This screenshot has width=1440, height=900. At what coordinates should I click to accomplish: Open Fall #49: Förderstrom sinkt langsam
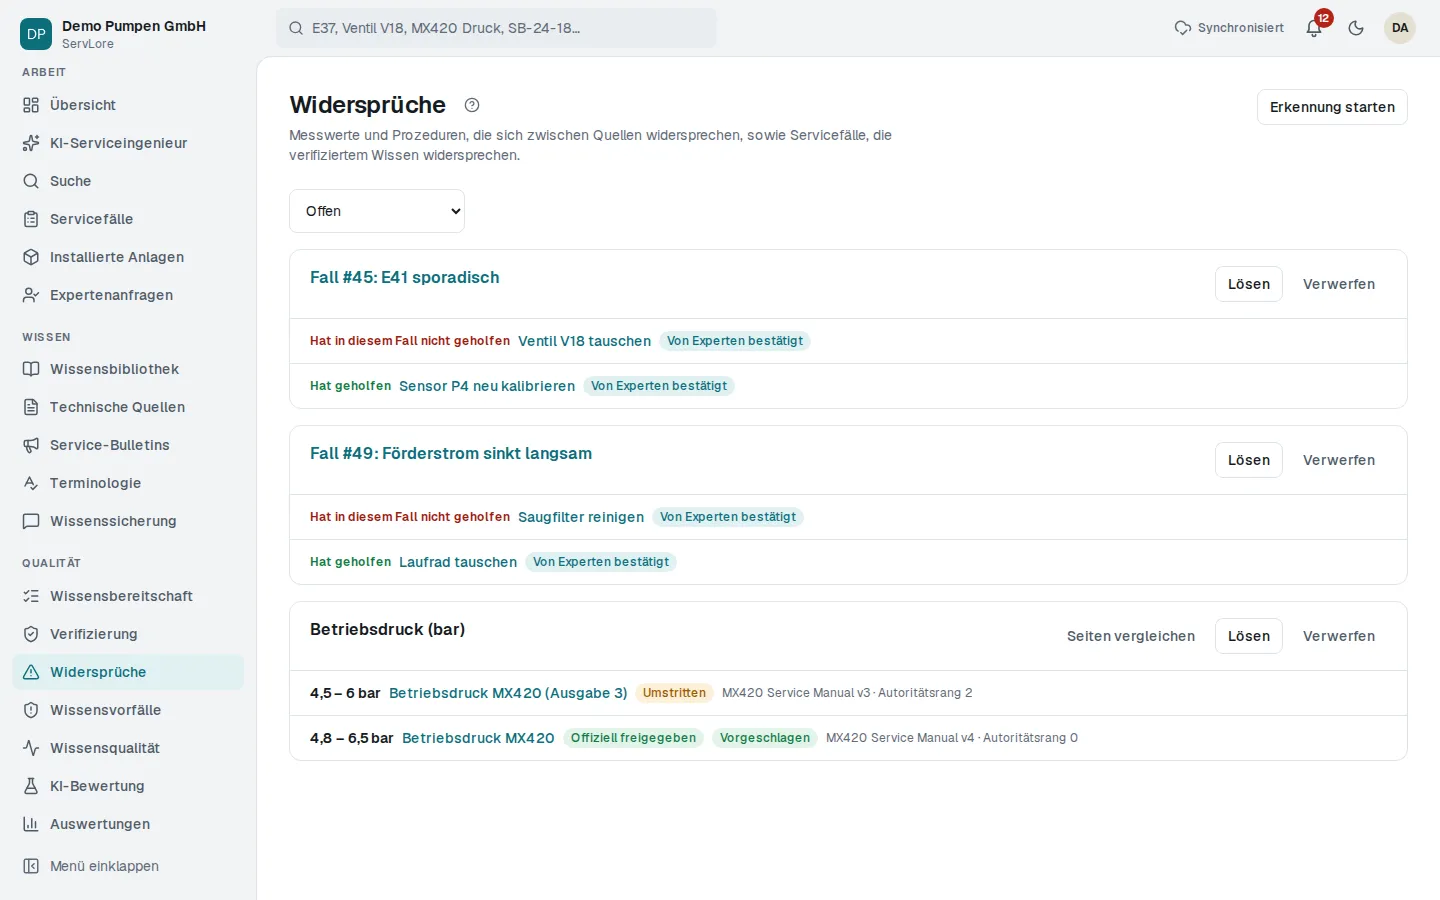point(451,453)
